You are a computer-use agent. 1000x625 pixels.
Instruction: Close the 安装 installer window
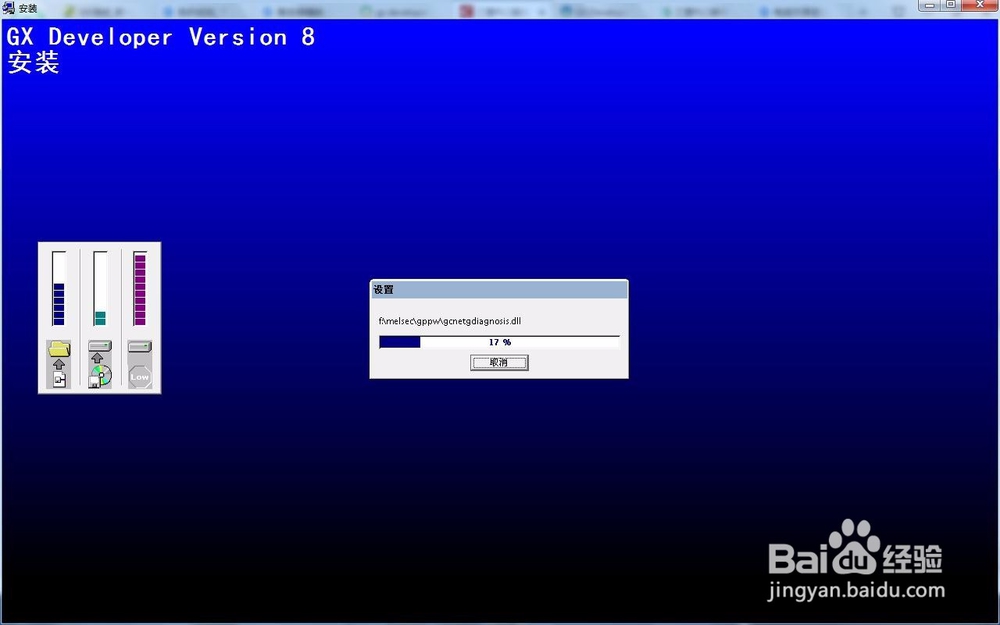click(x=980, y=5)
